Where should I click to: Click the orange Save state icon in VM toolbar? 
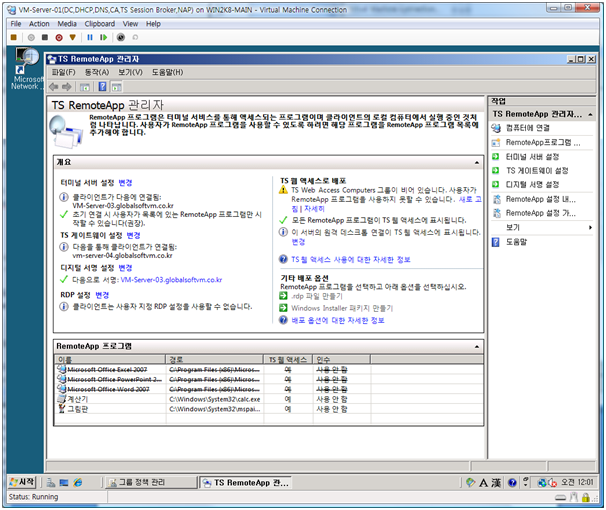[72, 37]
